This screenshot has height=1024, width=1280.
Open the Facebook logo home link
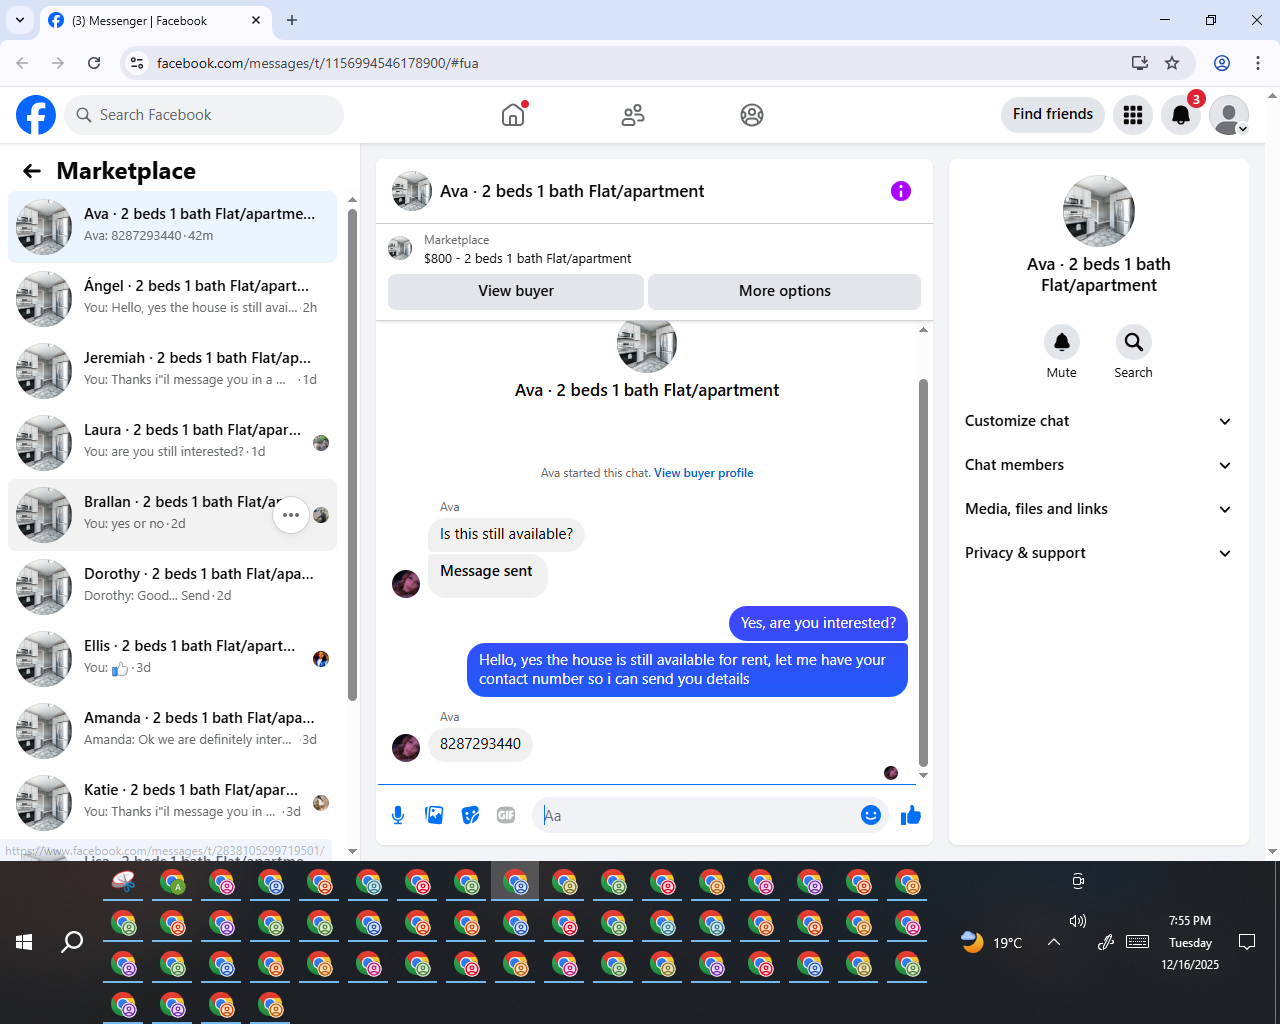36,115
